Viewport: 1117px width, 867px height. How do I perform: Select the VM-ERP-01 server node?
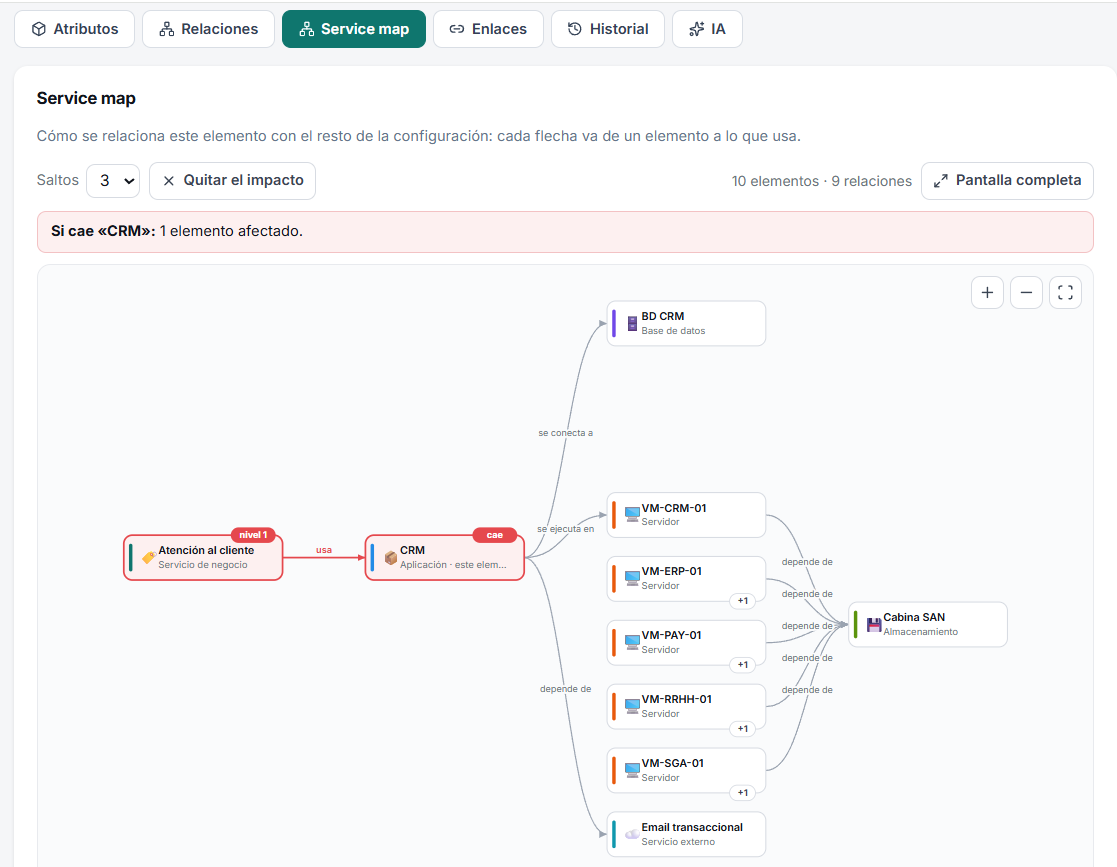tap(687, 578)
